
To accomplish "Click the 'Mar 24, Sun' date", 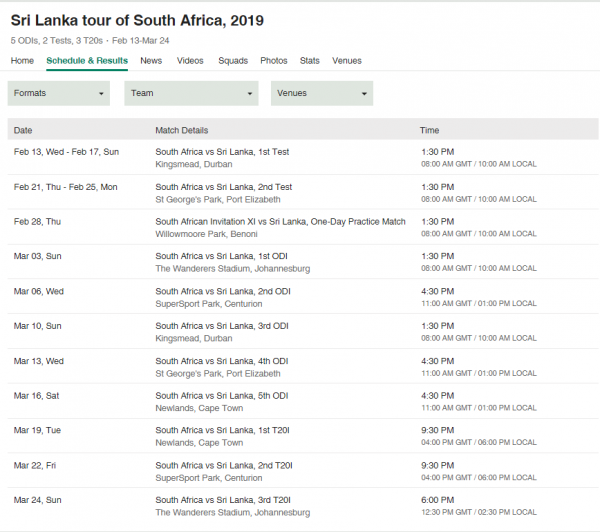I will 38,500.
